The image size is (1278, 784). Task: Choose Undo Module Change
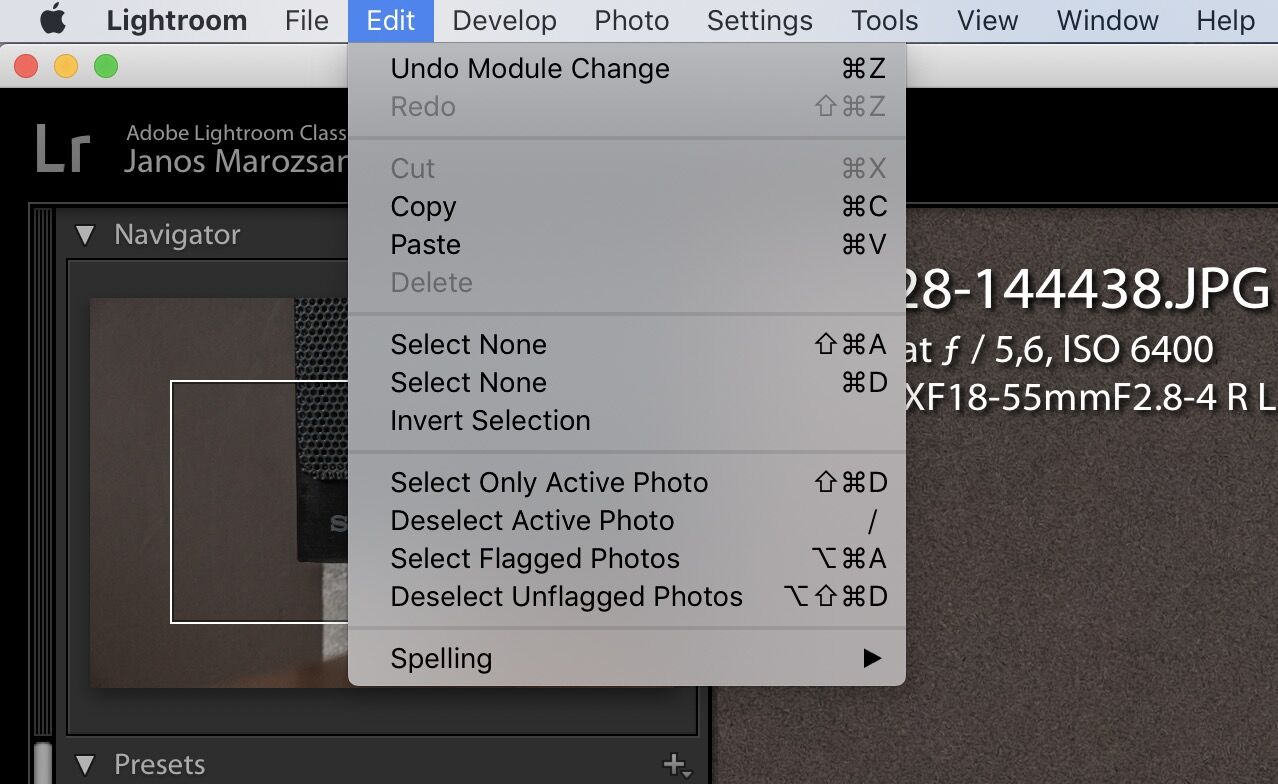[x=530, y=69]
